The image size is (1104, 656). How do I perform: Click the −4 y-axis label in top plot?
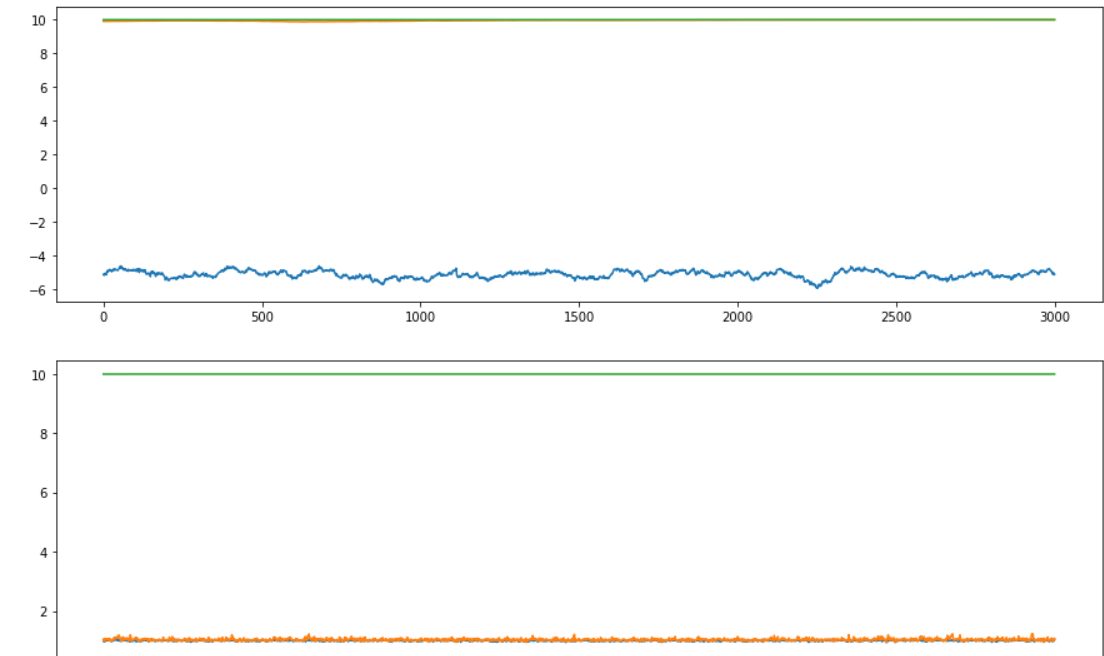point(38,256)
